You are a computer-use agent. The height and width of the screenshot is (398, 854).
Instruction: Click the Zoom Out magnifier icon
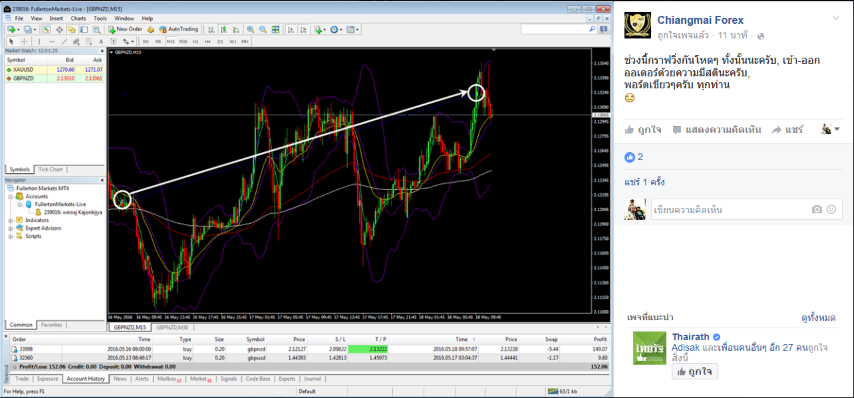pos(263,29)
